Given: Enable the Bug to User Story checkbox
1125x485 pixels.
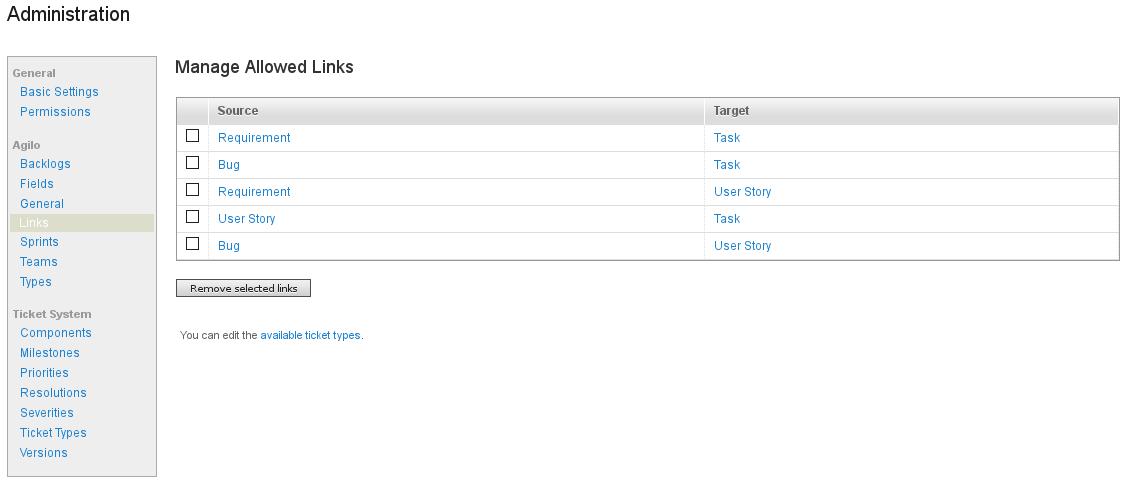Looking at the screenshot, I should pyautogui.click(x=193, y=244).
